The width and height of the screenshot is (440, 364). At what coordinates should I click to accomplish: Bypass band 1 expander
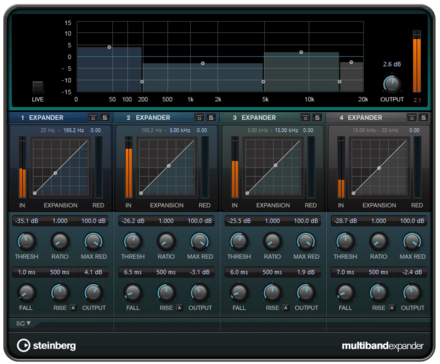click(x=93, y=118)
